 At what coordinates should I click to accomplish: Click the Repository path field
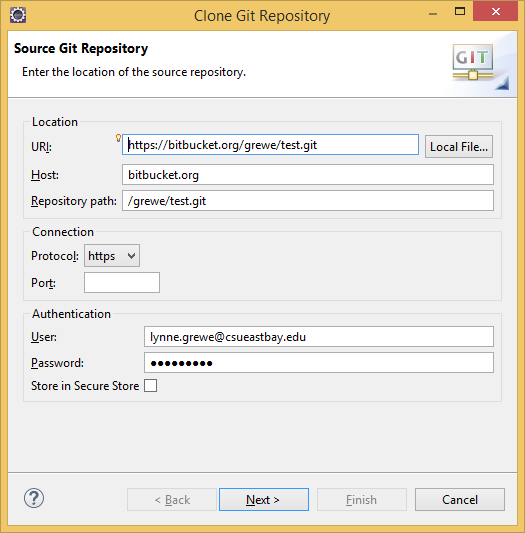(308, 201)
